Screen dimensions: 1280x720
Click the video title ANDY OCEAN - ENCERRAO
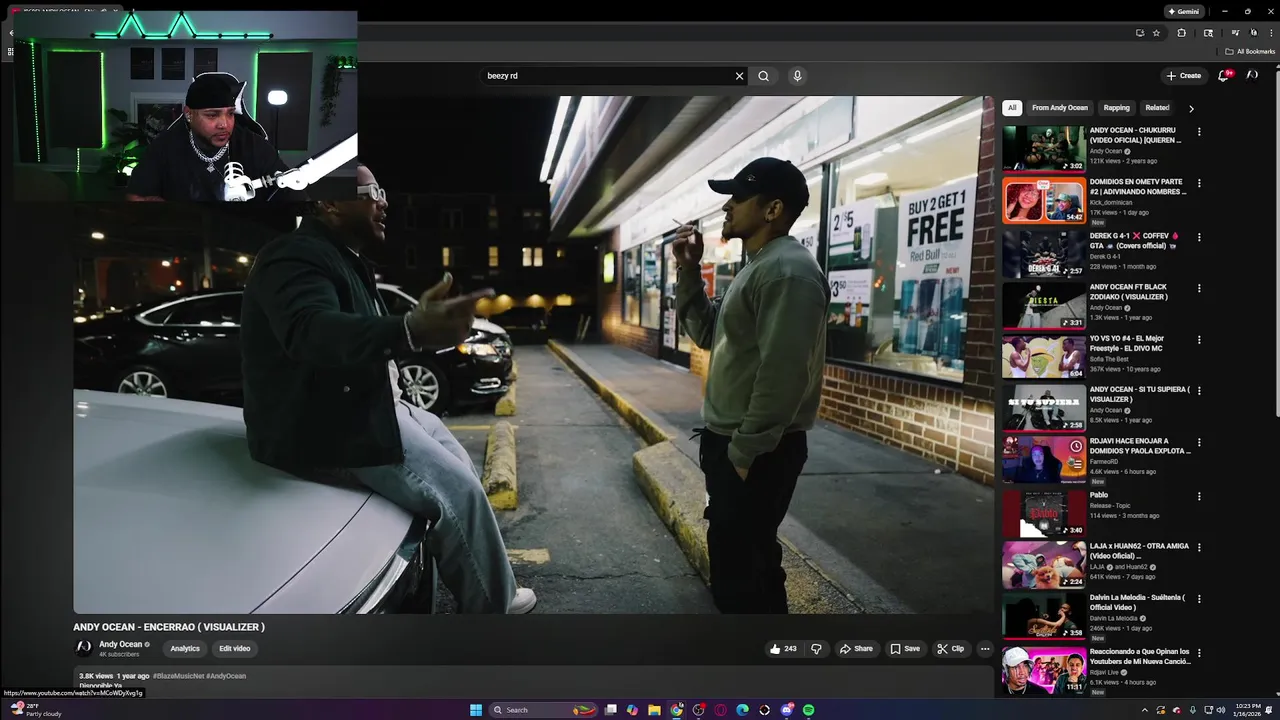pyautogui.click(x=169, y=627)
